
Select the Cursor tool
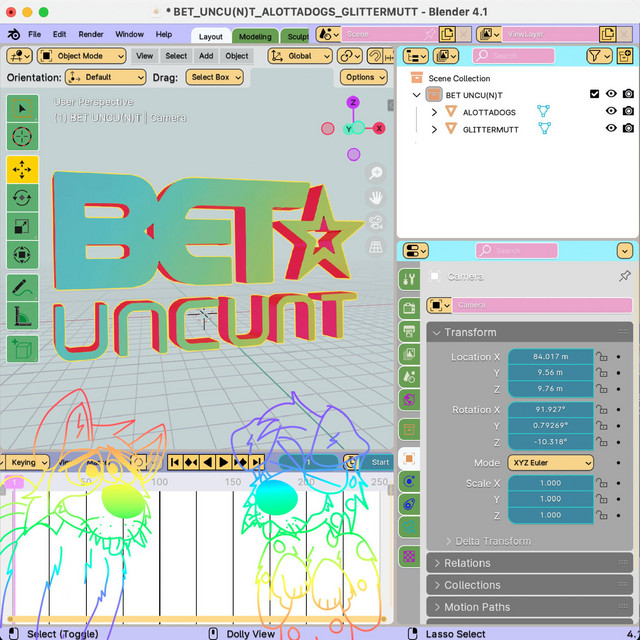22,136
